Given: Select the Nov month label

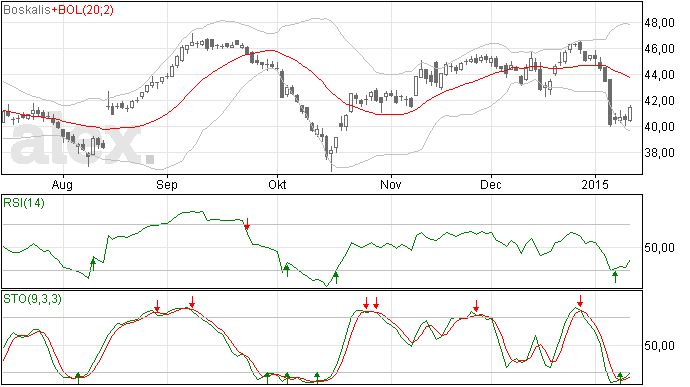Looking at the screenshot, I should point(391,184).
